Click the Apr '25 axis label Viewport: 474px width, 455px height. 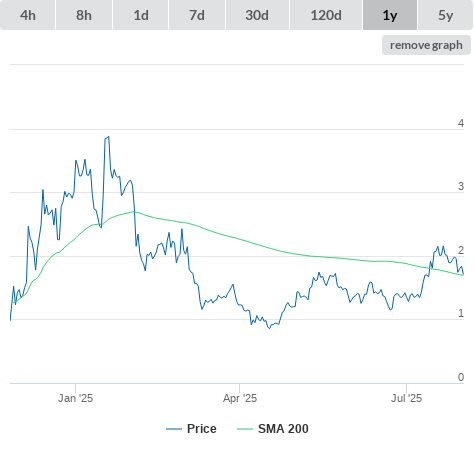[x=240, y=398]
